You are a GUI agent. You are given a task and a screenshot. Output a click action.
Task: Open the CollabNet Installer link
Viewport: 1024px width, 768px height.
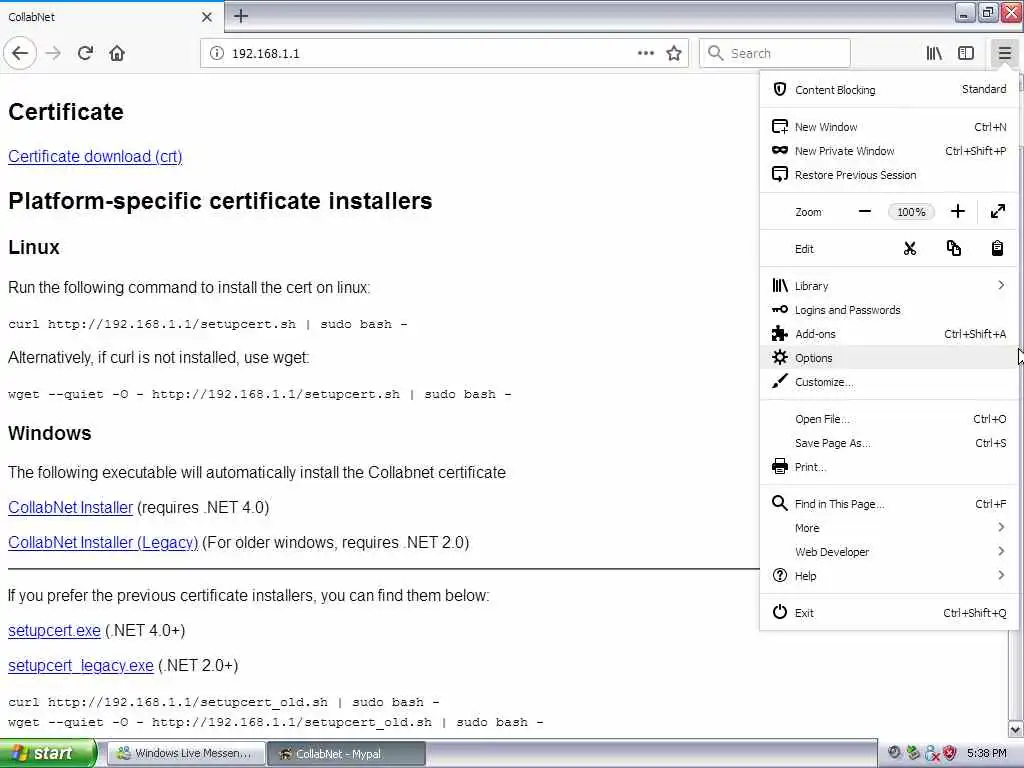pyautogui.click(x=71, y=507)
